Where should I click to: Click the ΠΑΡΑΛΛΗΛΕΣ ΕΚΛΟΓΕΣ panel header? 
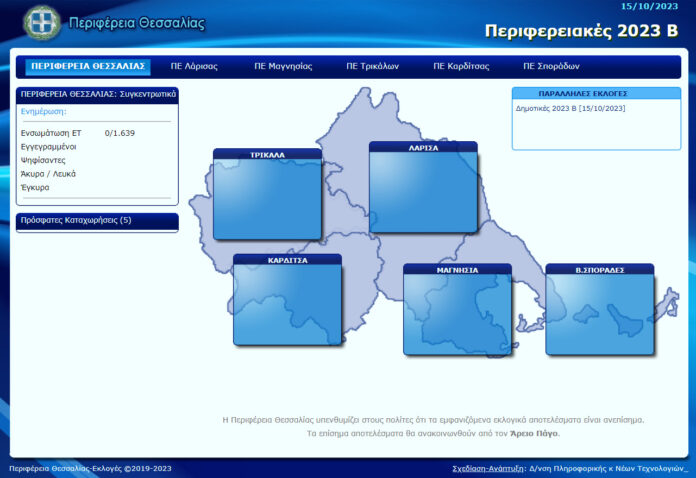596,93
